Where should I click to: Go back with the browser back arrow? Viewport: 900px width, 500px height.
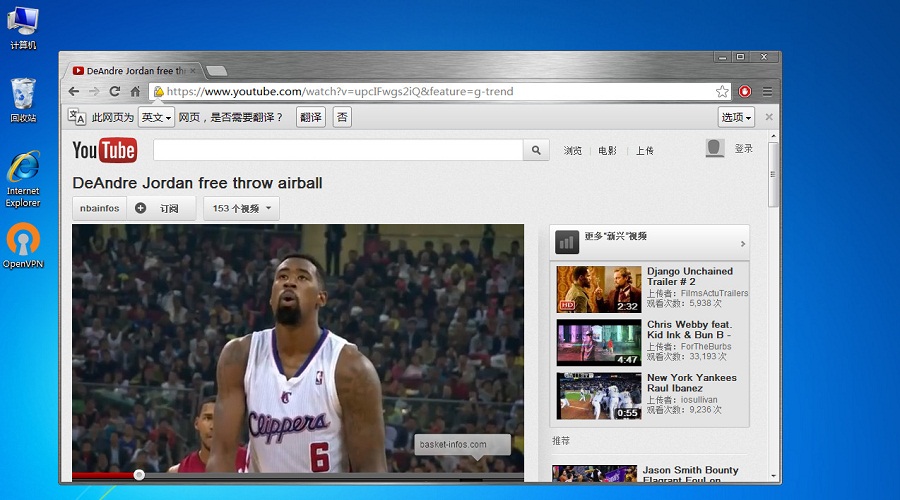coord(73,91)
